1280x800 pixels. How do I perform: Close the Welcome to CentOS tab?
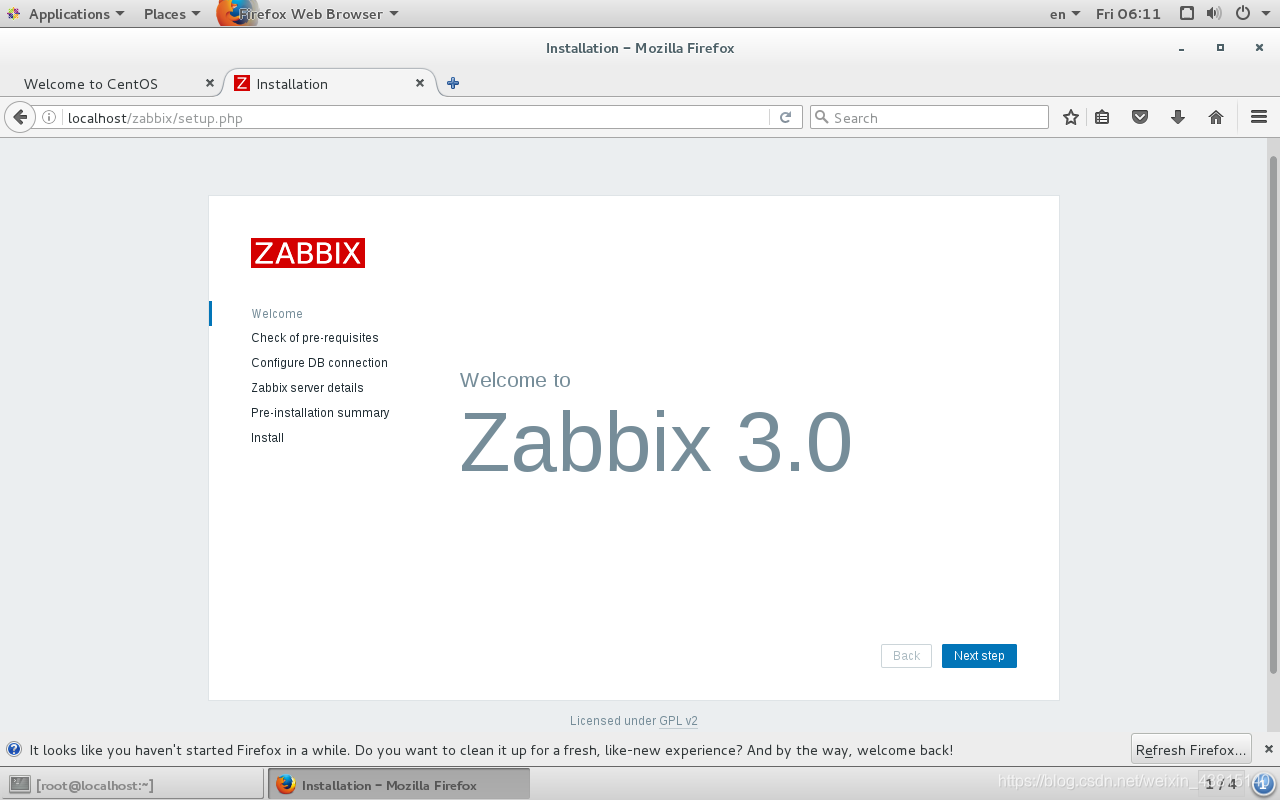click(x=209, y=83)
